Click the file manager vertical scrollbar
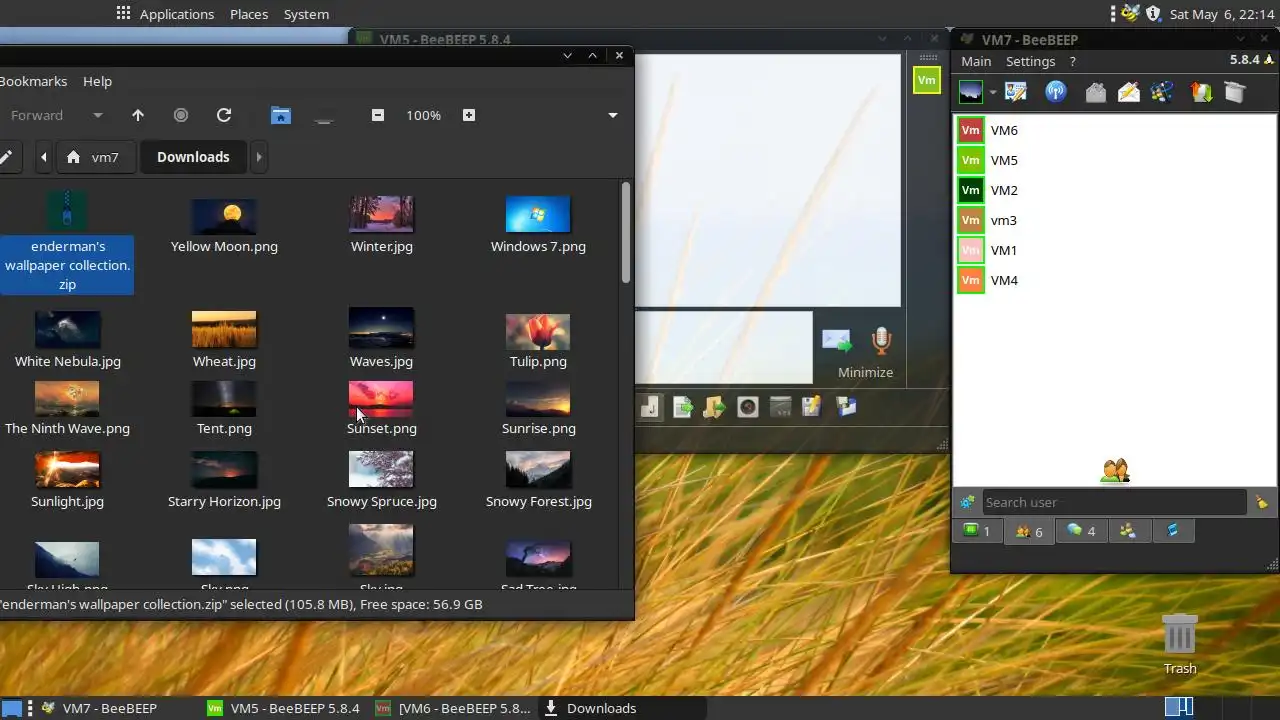Screen dimensions: 1280x720 (626, 231)
